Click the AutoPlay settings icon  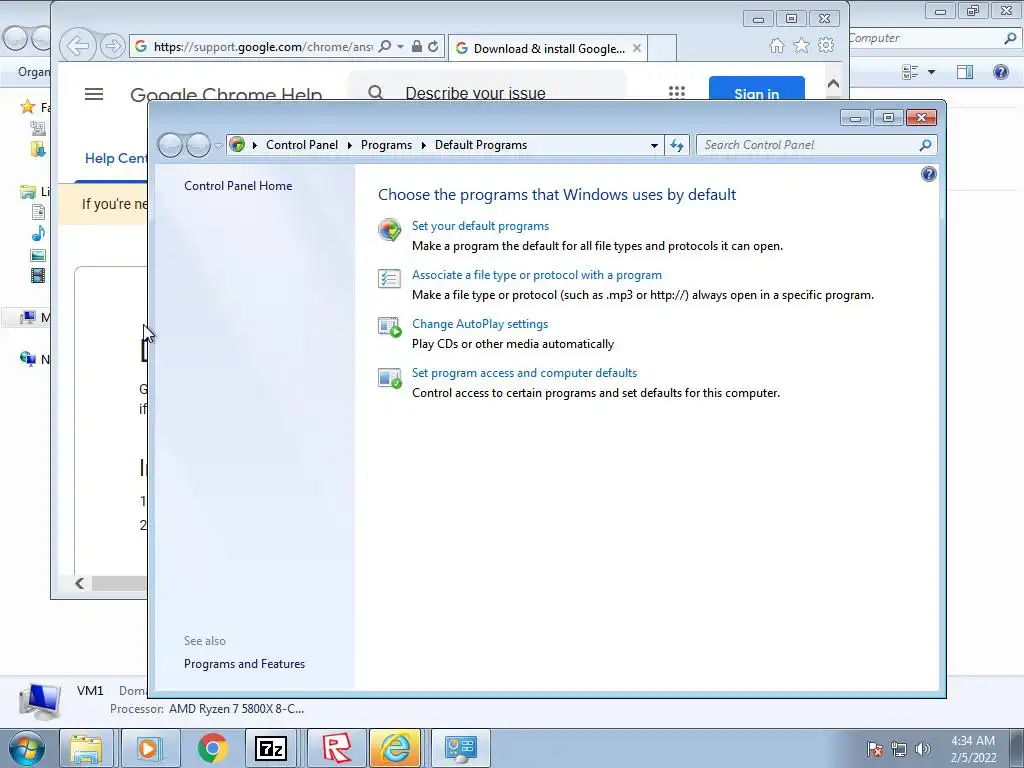(x=390, y=327)
